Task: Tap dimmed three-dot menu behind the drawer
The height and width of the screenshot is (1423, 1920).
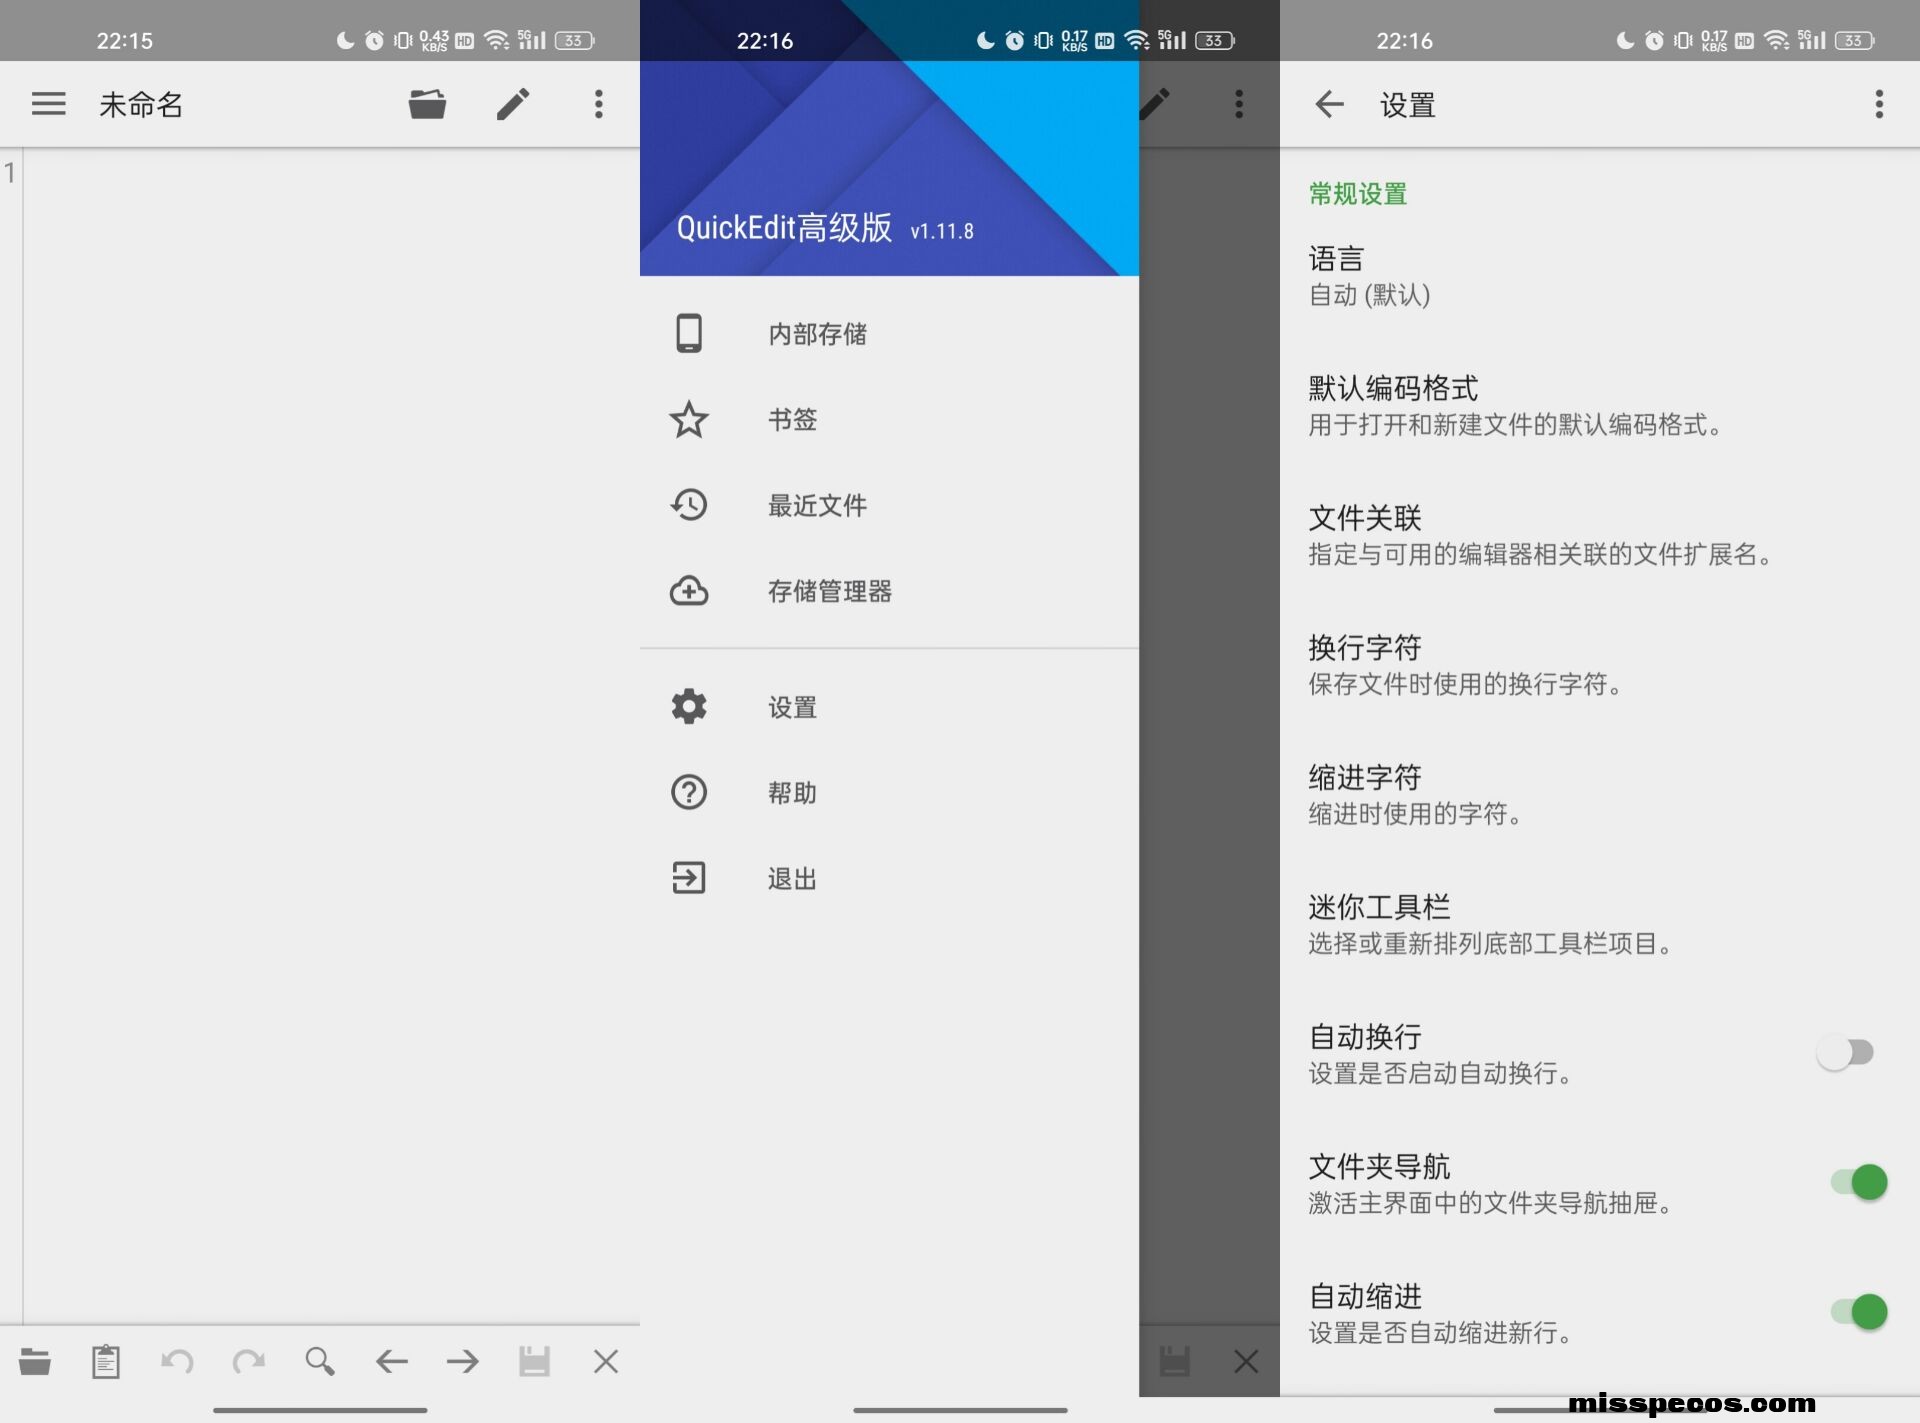Action: (x=1239, y=104)
